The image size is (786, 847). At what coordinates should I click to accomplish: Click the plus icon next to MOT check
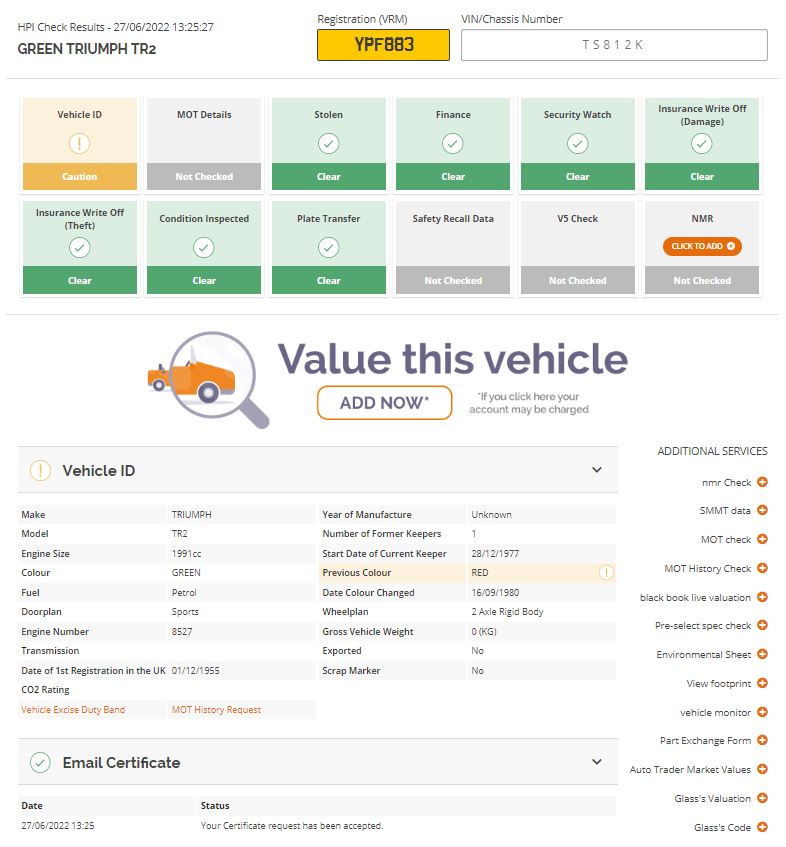coord(762,539)
